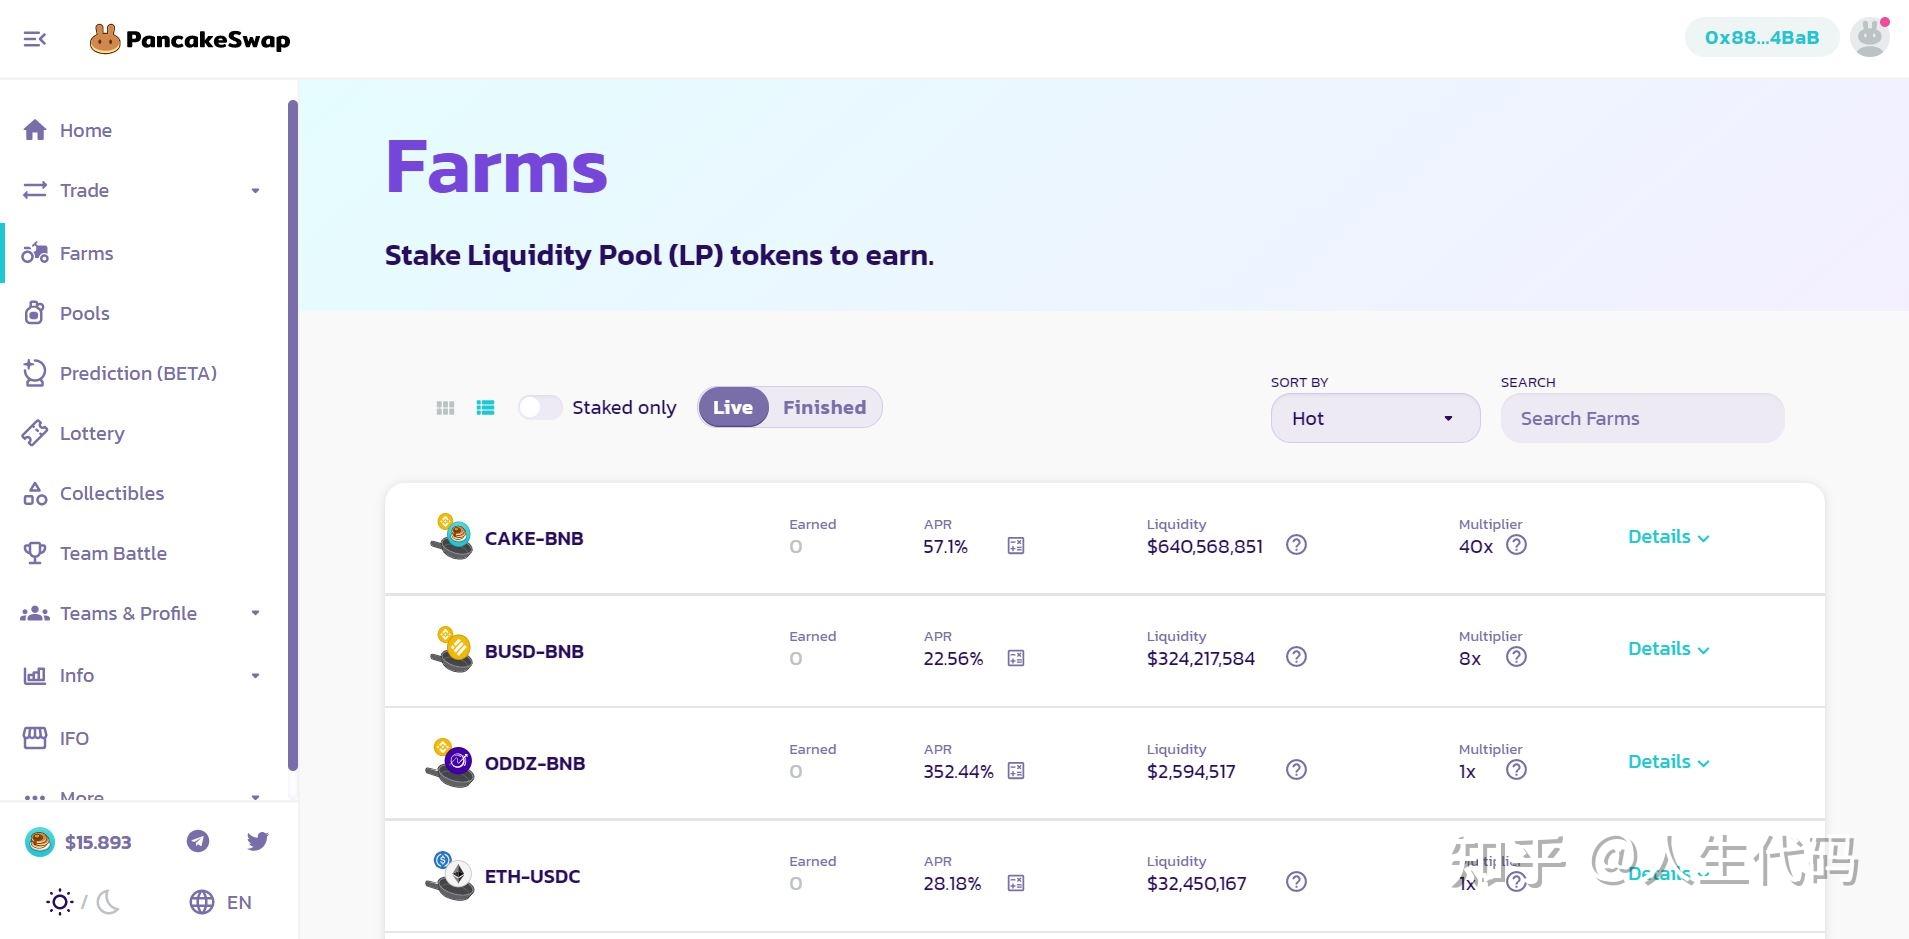Viewport: 1909px width, 939px height.
Task: Click ODDZ-BNB APR value 352.44%
Action: point(958,772)
